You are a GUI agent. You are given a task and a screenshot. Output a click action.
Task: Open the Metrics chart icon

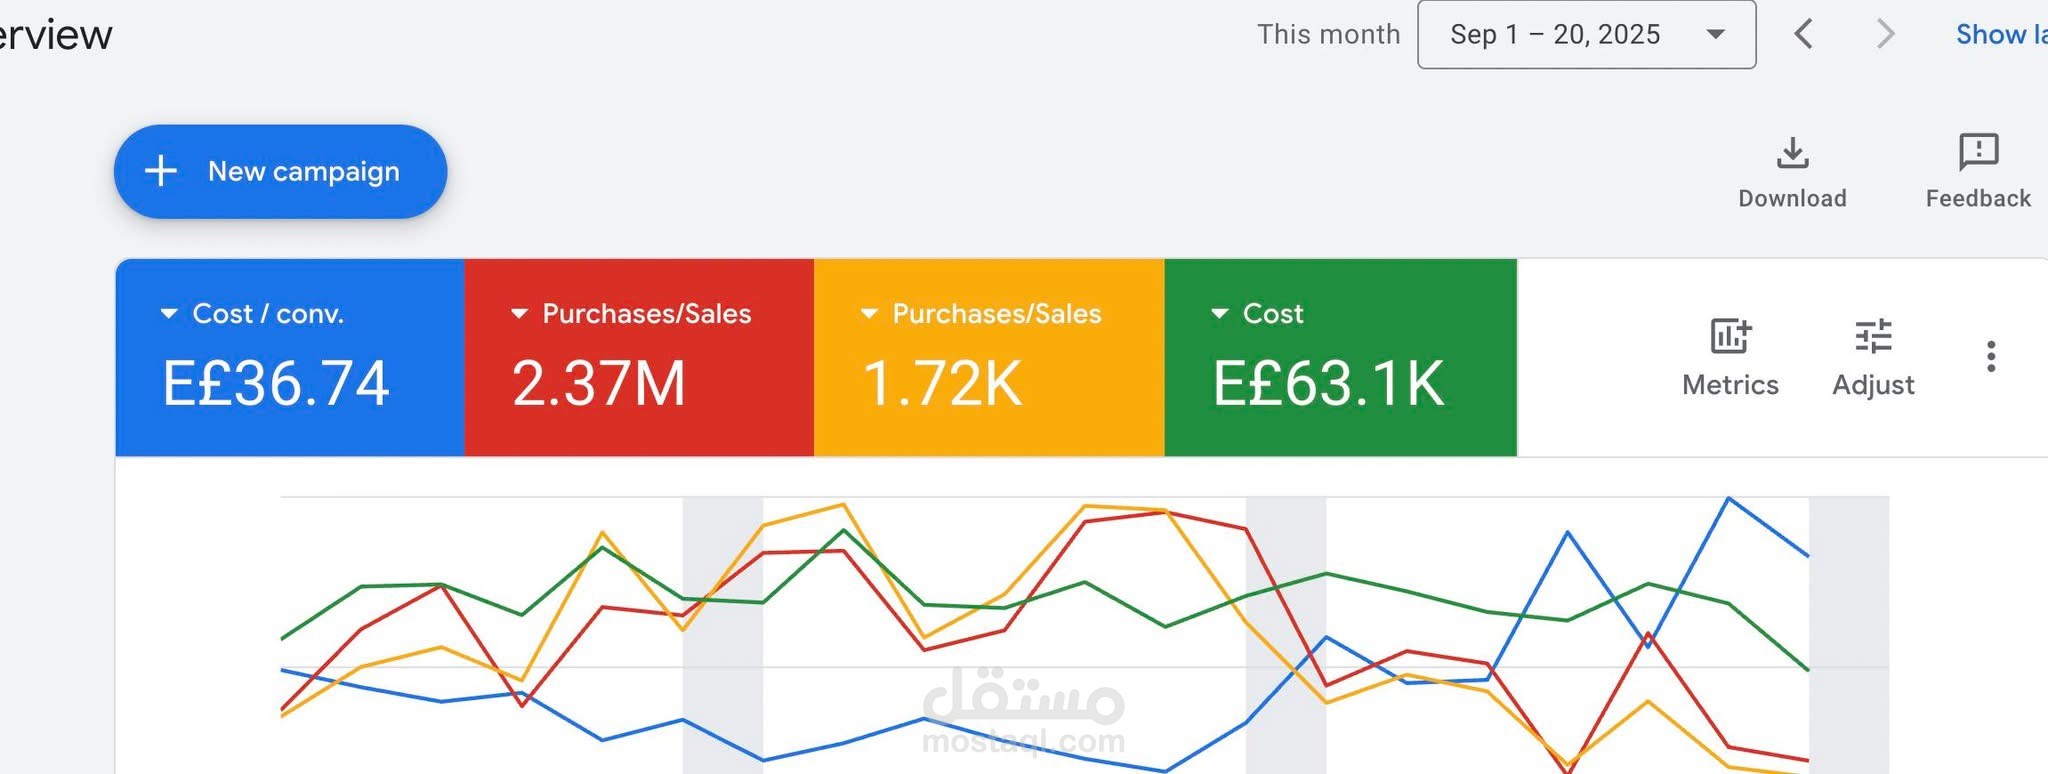click(x=1730, y=337)
